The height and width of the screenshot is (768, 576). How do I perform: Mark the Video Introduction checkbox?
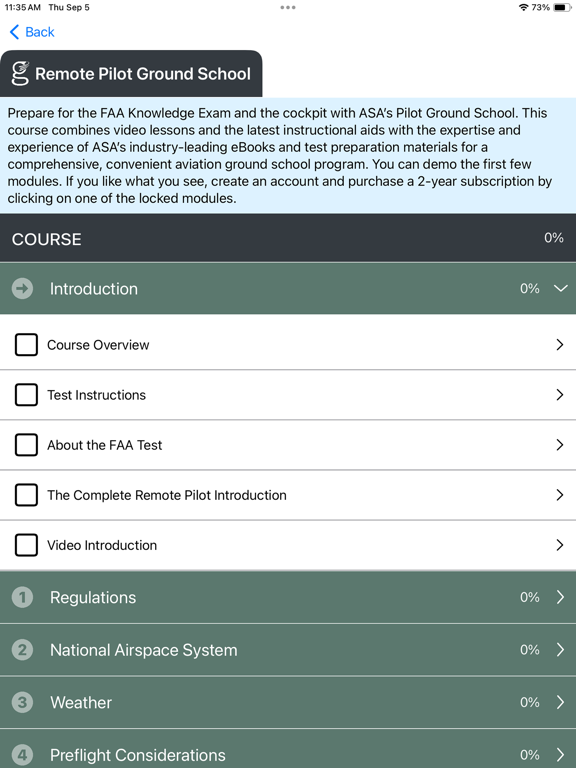coord(26,545)
